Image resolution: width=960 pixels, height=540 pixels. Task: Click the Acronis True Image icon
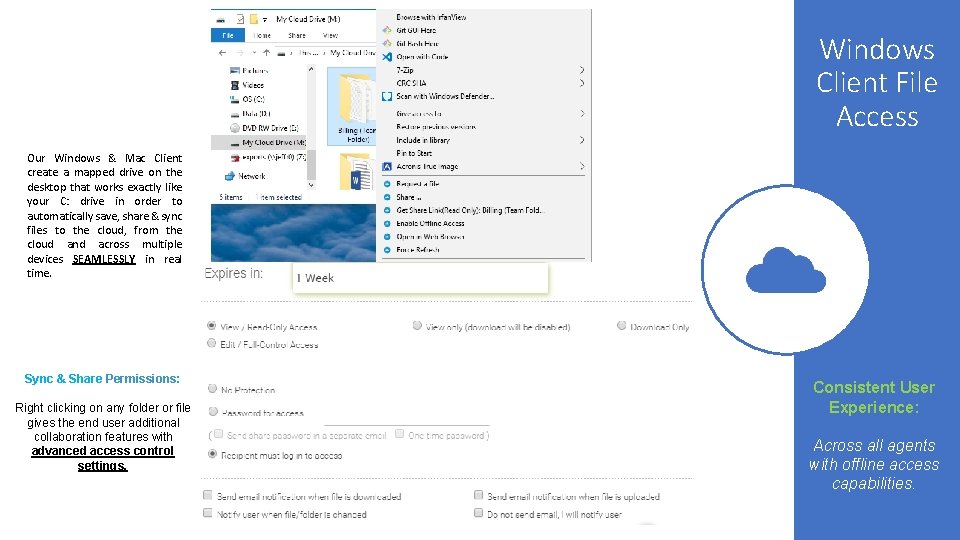387,167
